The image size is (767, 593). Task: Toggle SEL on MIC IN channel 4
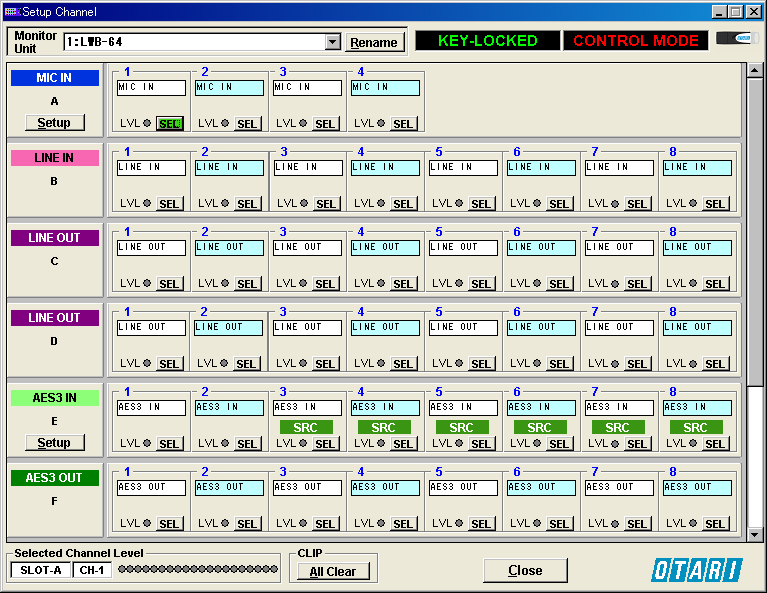tap(404, 124)
